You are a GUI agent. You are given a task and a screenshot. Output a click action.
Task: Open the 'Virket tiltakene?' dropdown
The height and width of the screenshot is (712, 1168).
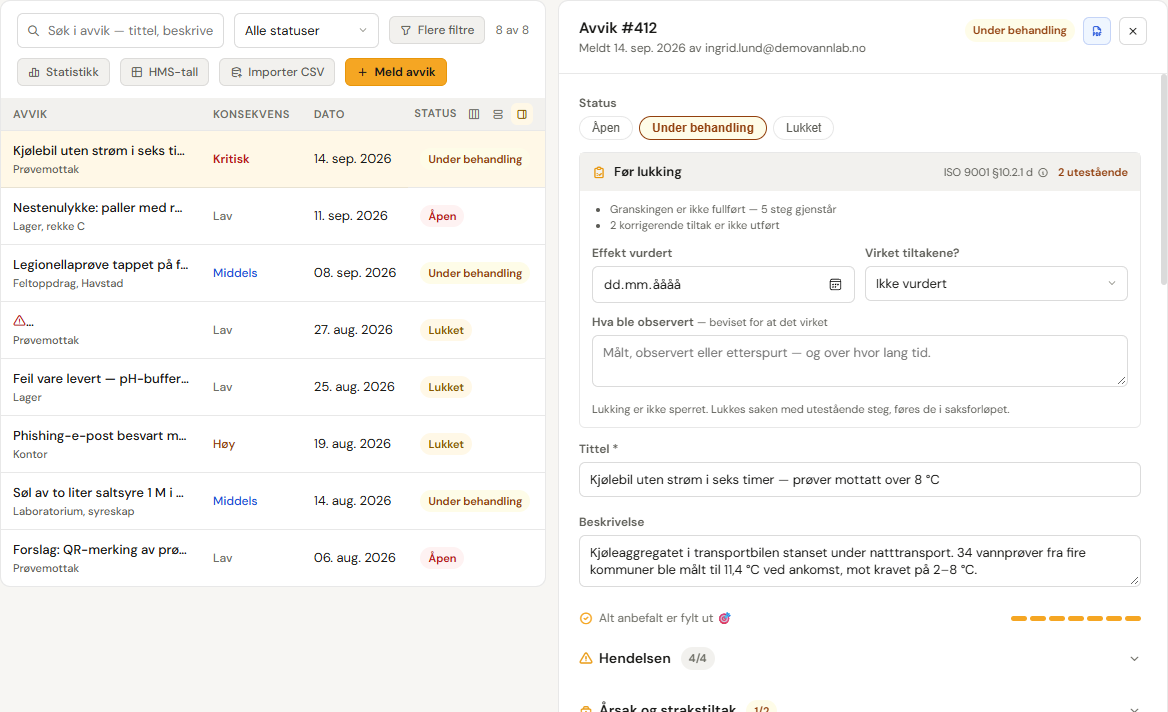[x=996, y=284]
